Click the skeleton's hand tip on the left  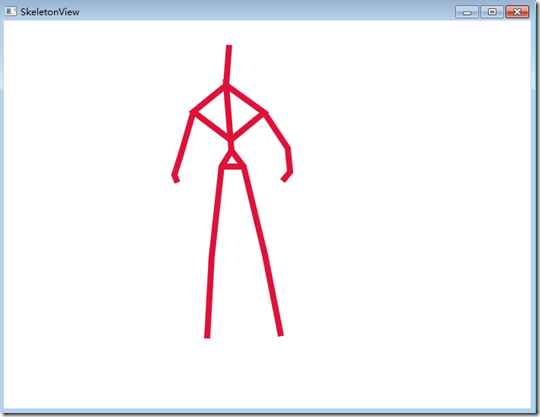point(176,180)
